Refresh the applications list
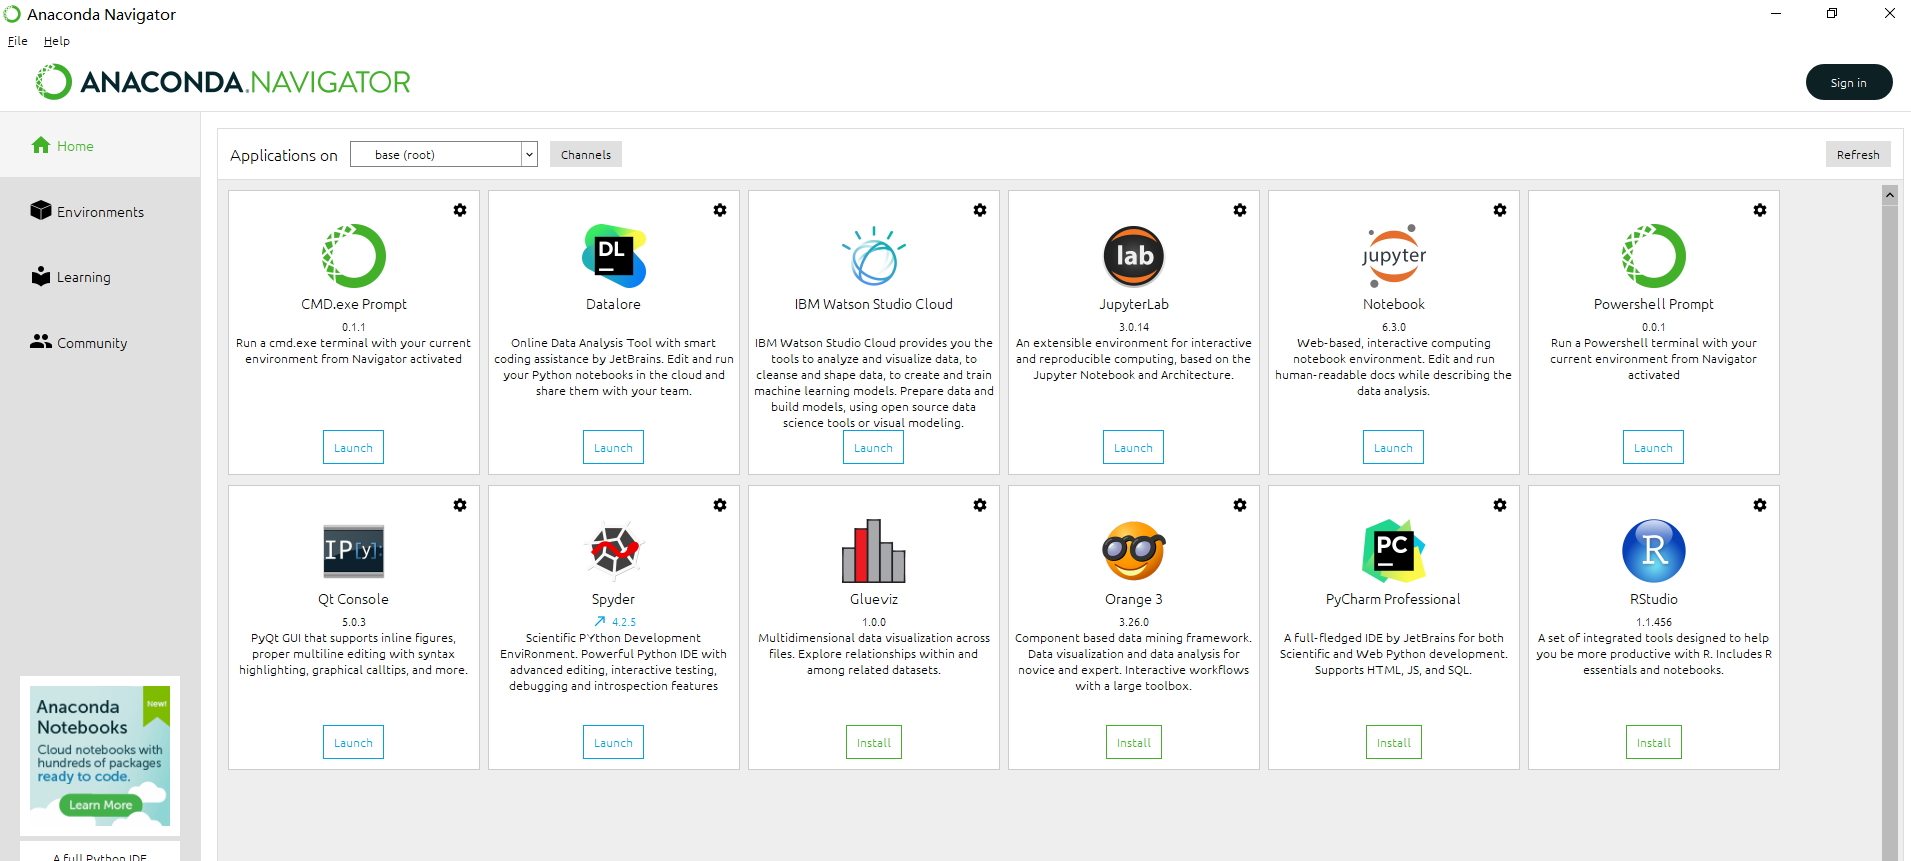The width and height of the screenshot is (1911, 861). click(1858, 155)
